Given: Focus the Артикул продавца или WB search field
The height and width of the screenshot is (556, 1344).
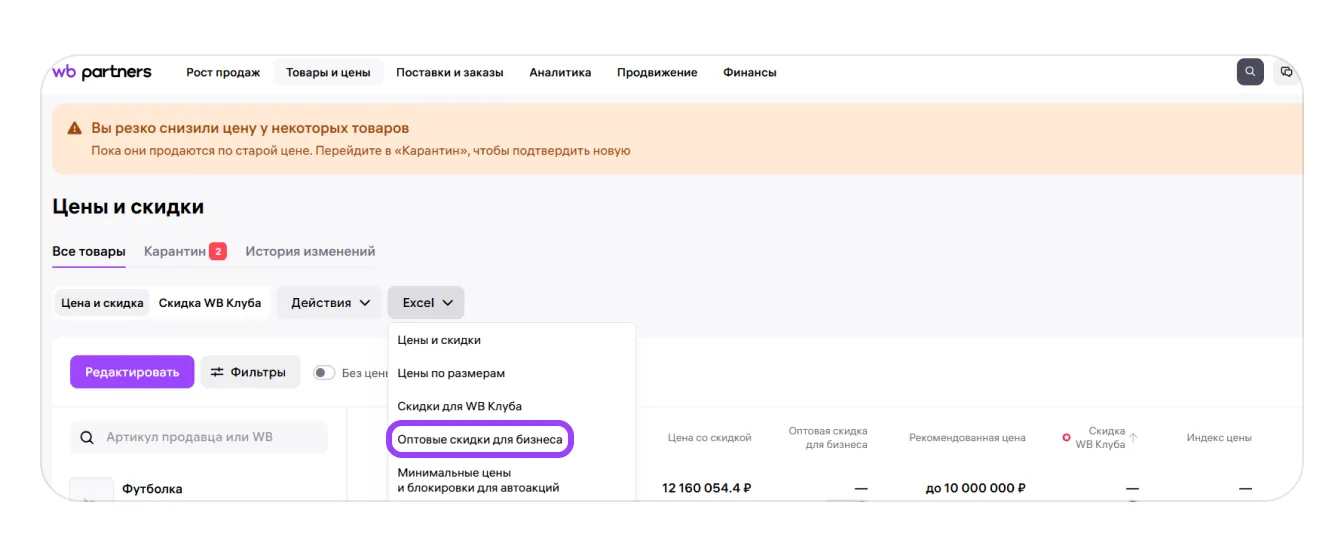Looking at the screenshot, I should coord(198,437).
